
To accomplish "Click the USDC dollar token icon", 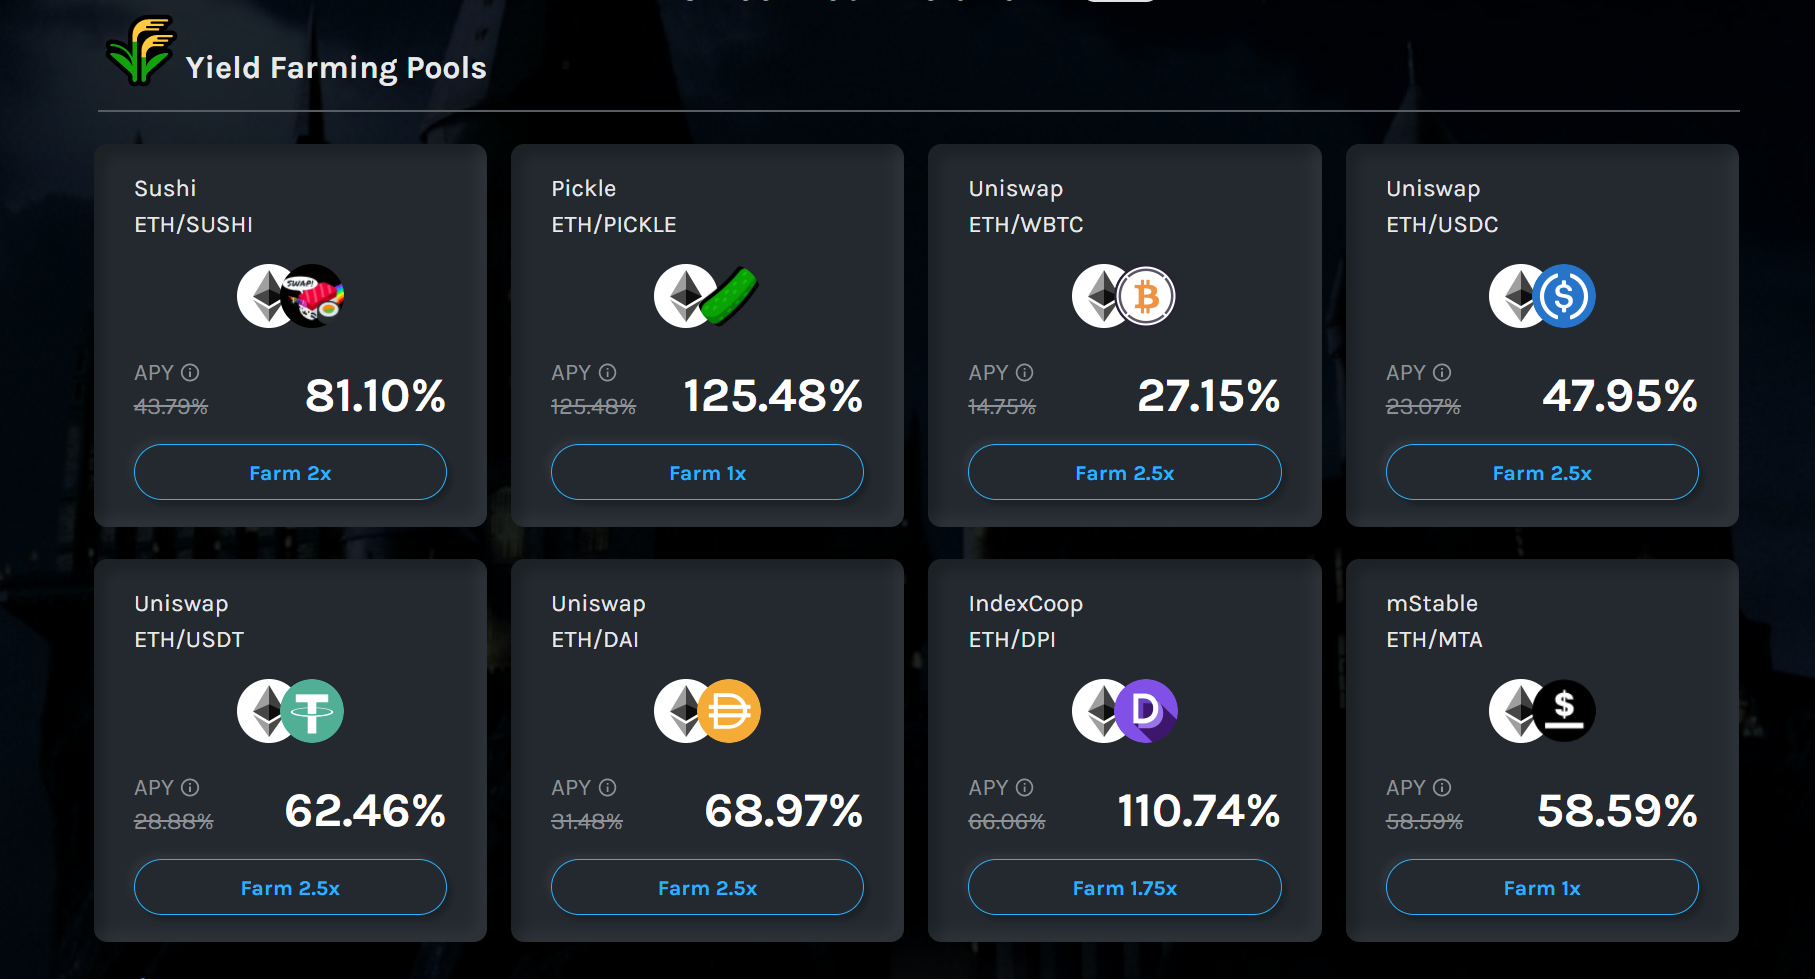I will [1563, 296].
